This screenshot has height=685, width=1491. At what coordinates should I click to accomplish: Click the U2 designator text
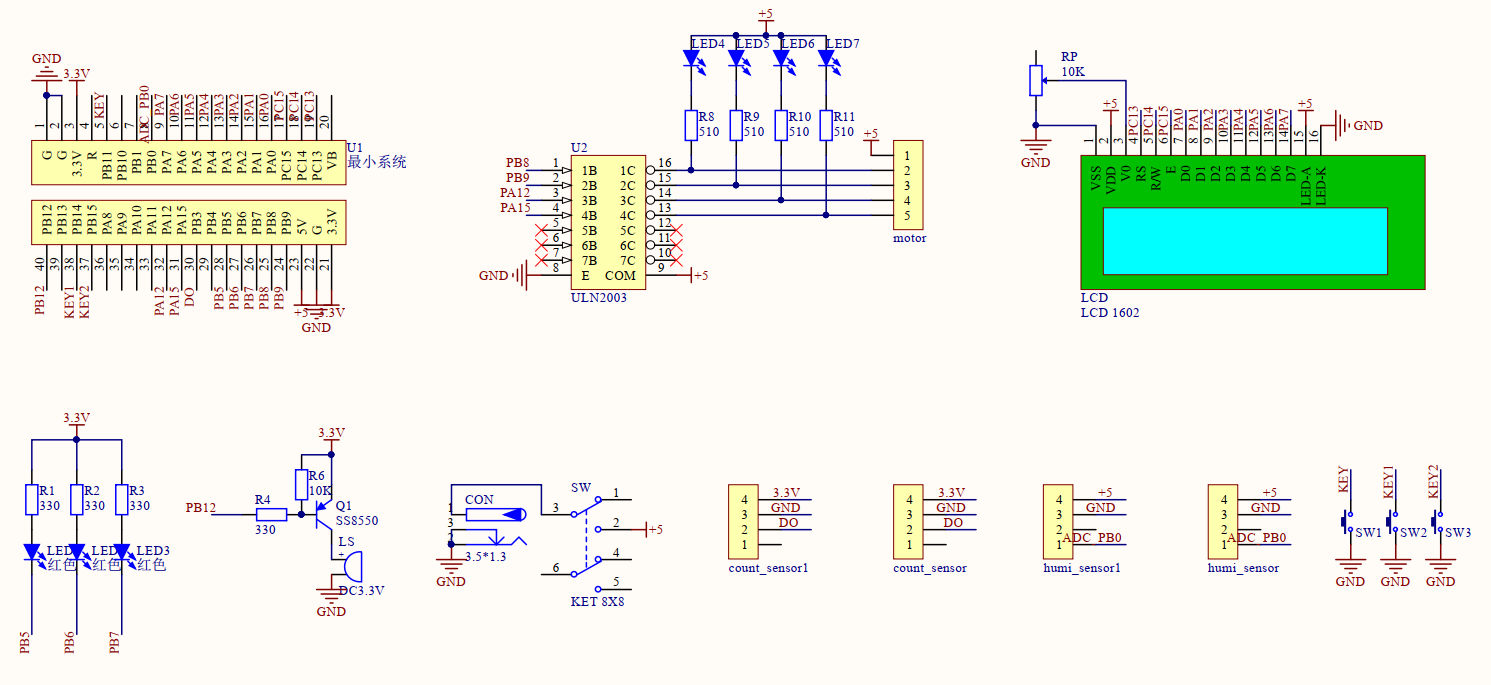(579, 148)
